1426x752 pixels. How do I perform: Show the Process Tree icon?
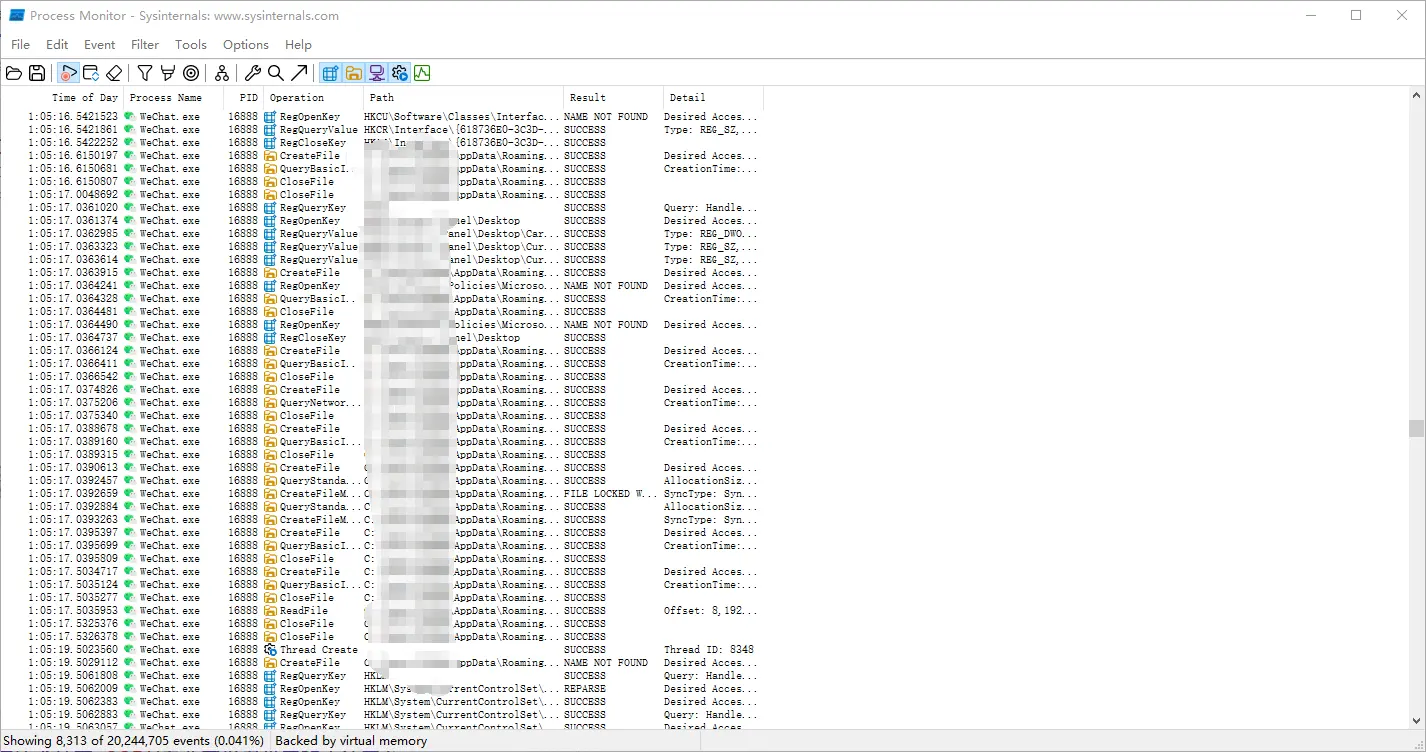tap(222, 73)
